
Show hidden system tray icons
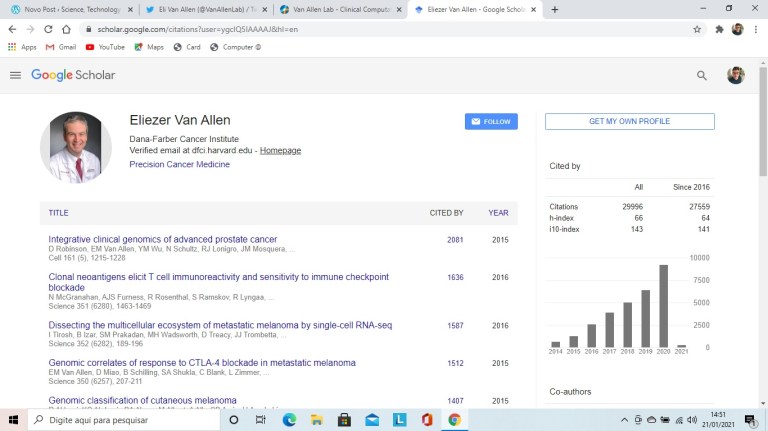(624, 420)
